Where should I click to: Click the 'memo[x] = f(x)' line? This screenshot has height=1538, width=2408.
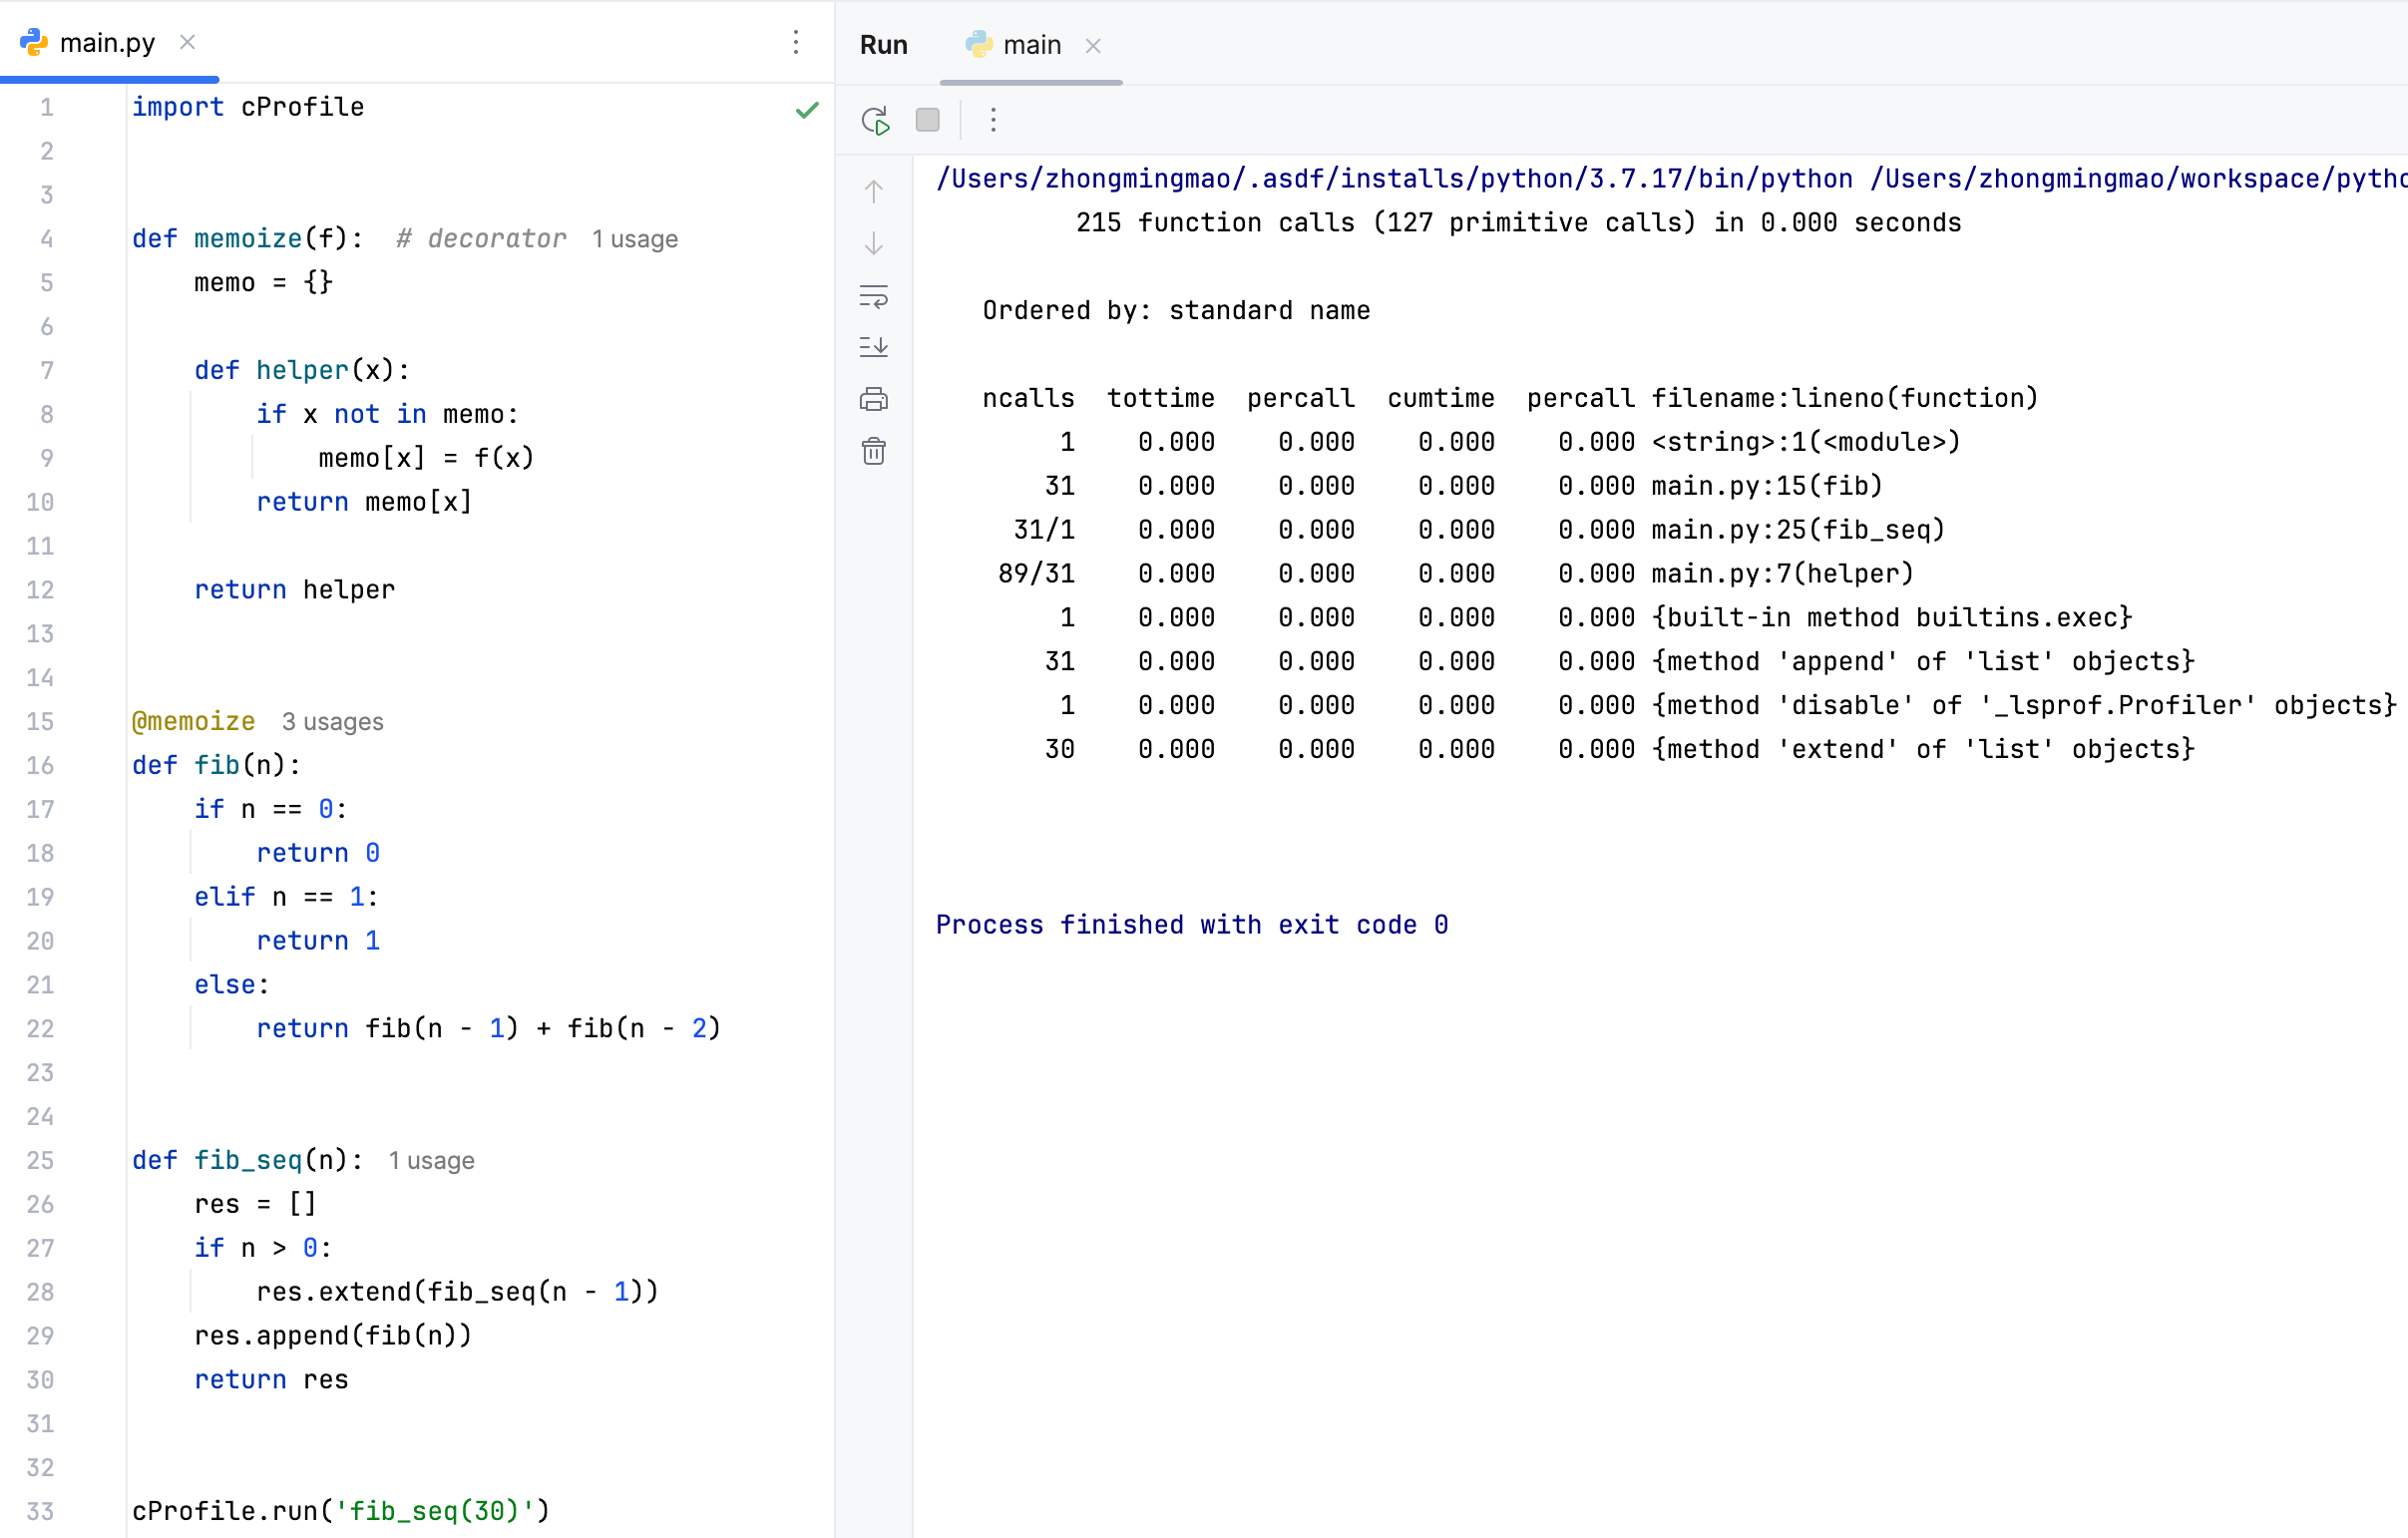pos(427,458)
